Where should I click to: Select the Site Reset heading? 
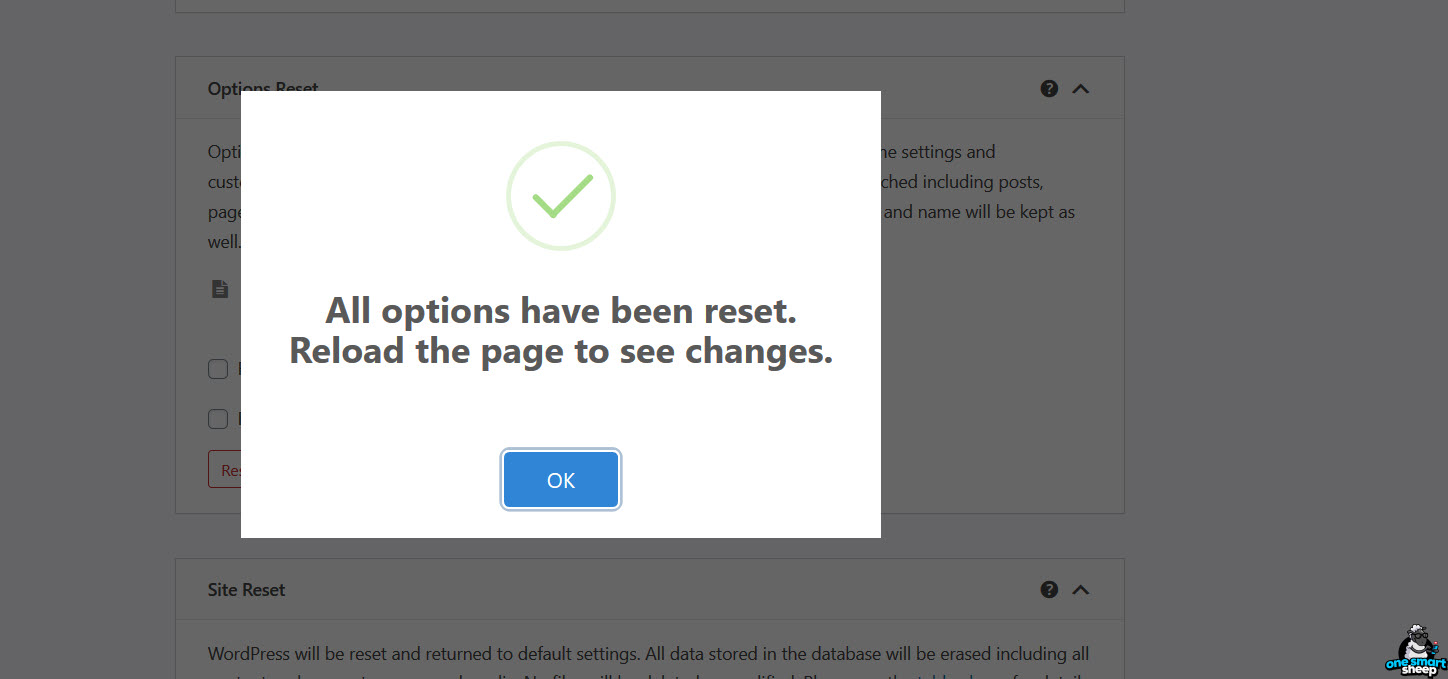click(246, 589)
